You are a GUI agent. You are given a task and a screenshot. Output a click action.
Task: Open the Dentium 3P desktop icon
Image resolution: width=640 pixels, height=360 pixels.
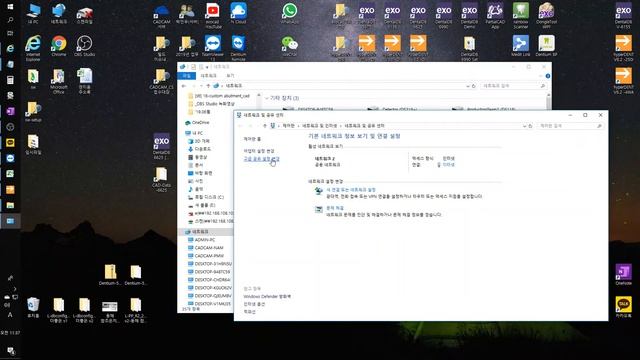[546, 45]
